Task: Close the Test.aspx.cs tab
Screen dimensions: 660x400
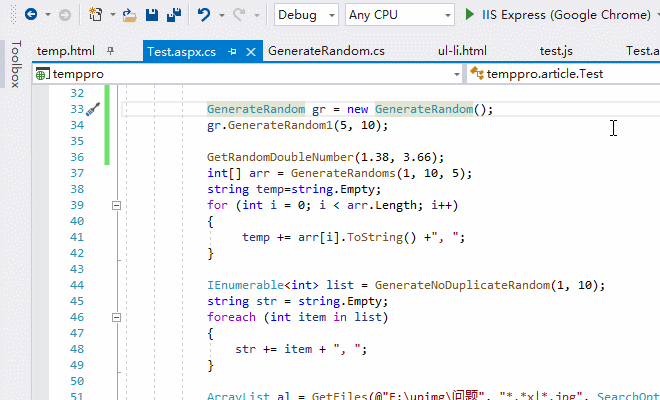Action: 251,52
